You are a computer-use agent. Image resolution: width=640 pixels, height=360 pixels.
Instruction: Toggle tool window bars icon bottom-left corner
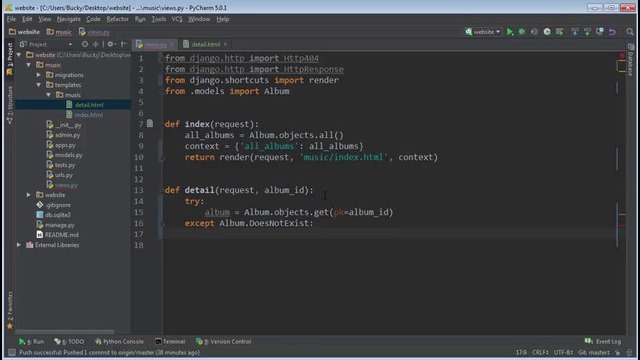pyautogui.click(x=11, y=352)
